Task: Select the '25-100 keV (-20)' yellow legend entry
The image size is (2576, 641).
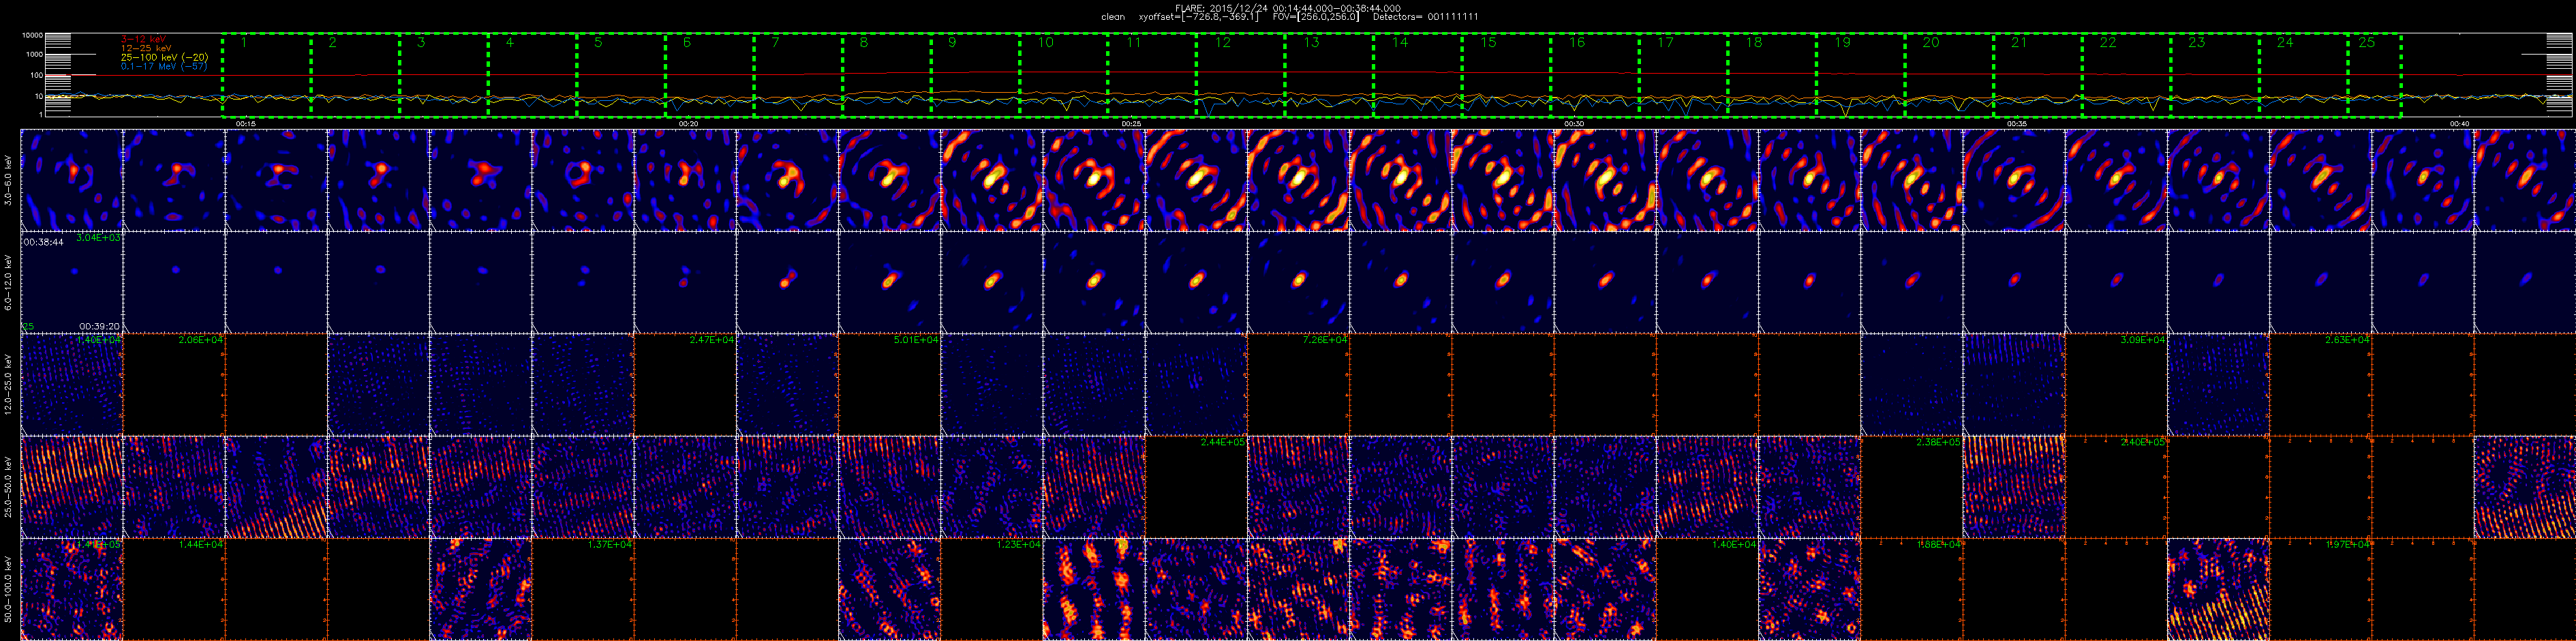Action: tap(164, 57)
